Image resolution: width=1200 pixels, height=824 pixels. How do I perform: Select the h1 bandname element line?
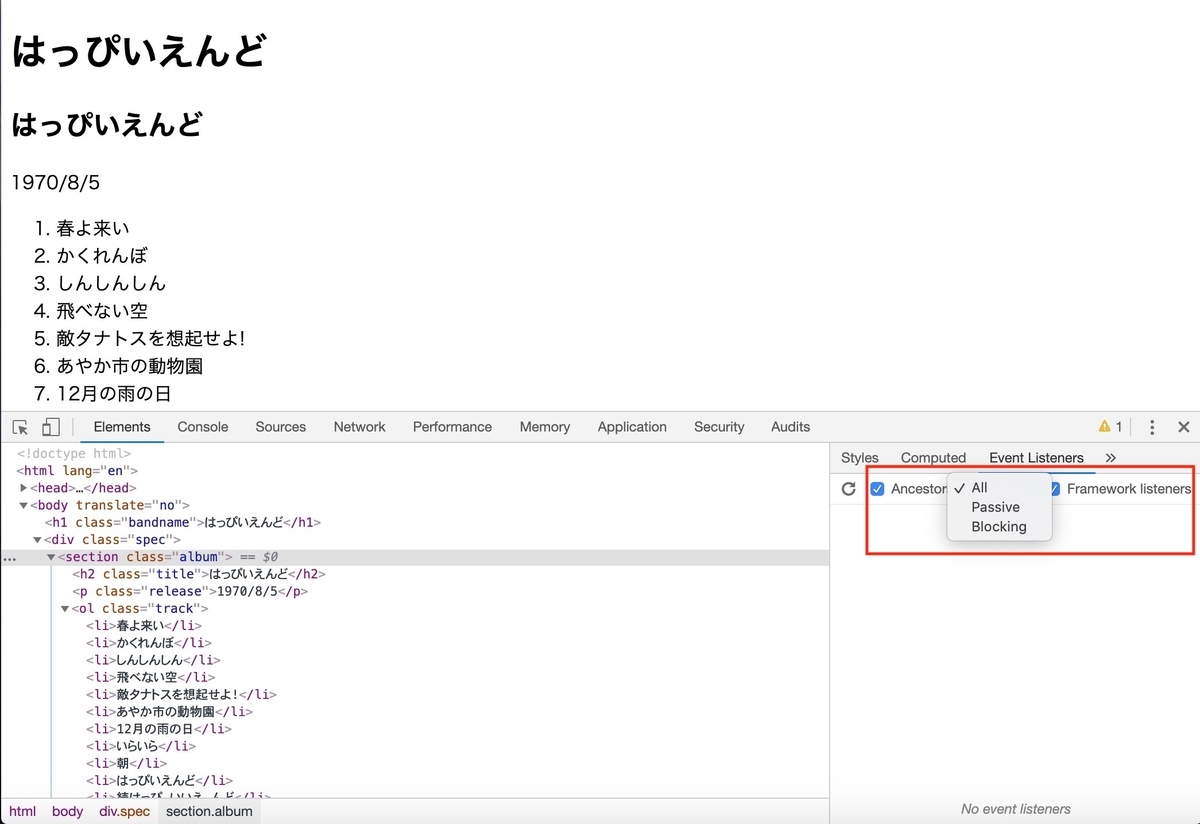(x=182, y=523)
